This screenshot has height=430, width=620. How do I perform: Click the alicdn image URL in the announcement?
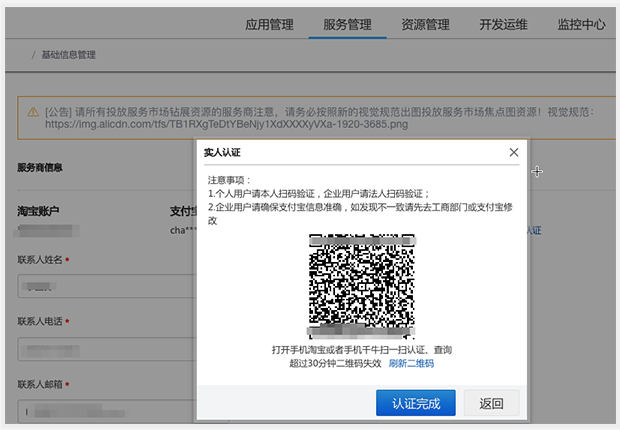pyautogui.click(x=227, y=124)
